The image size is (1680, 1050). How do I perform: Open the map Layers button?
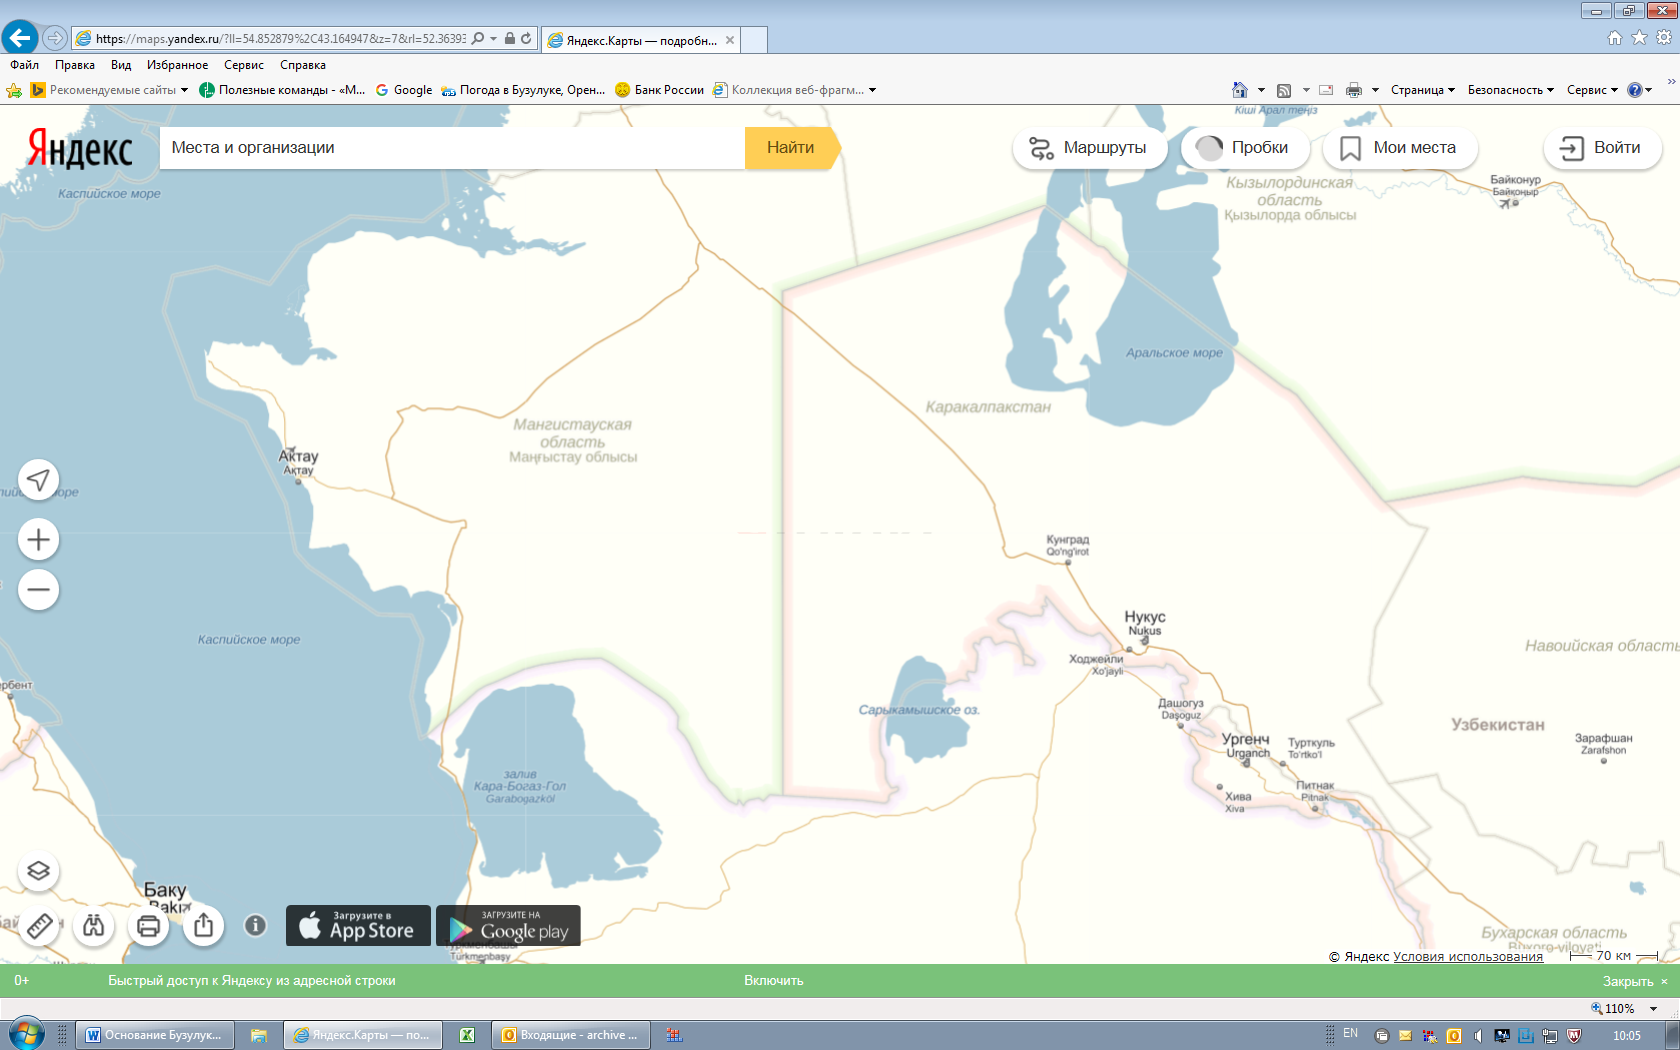tap(39, 871)
